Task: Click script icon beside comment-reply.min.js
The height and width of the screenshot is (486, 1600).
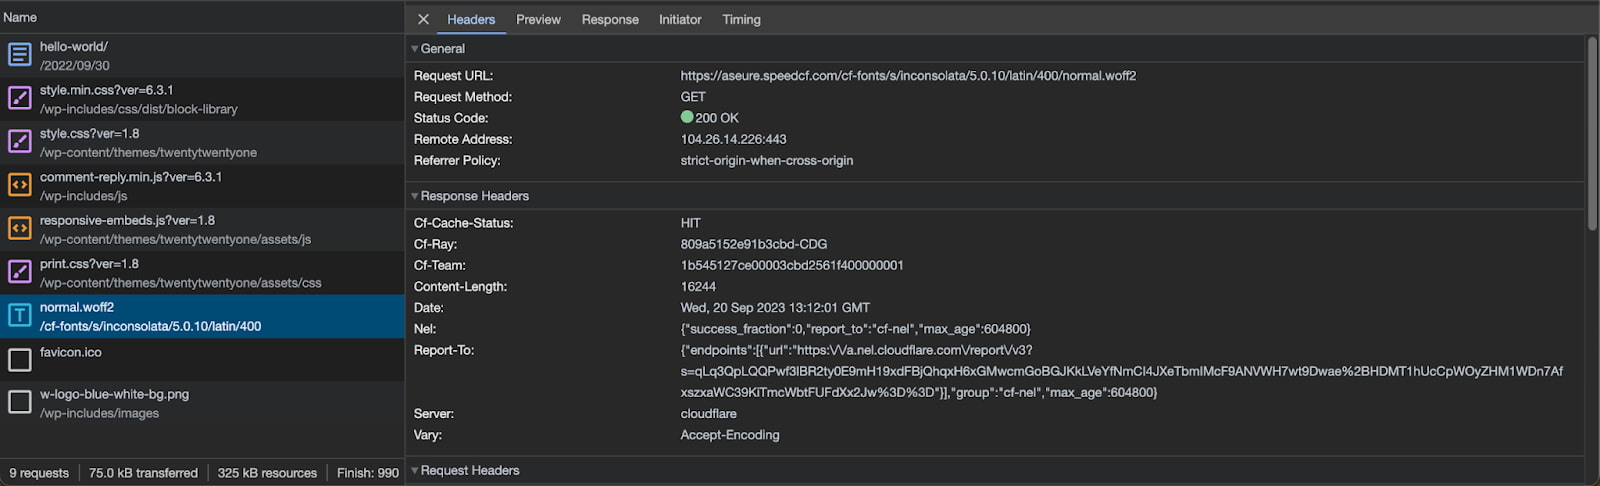Action: pyautogui.click(x=20, y=185)
